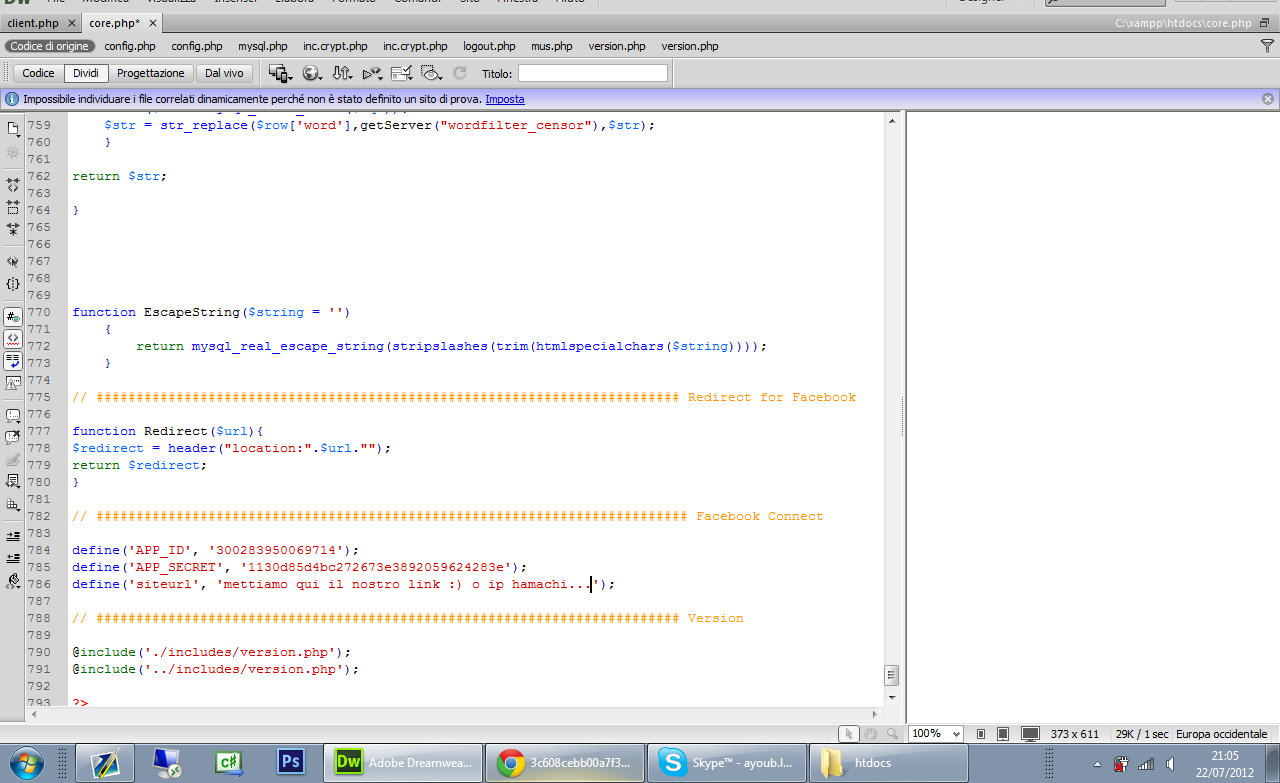
Task: Open the visual aids eye menu
Action: [x=432, y=73]
